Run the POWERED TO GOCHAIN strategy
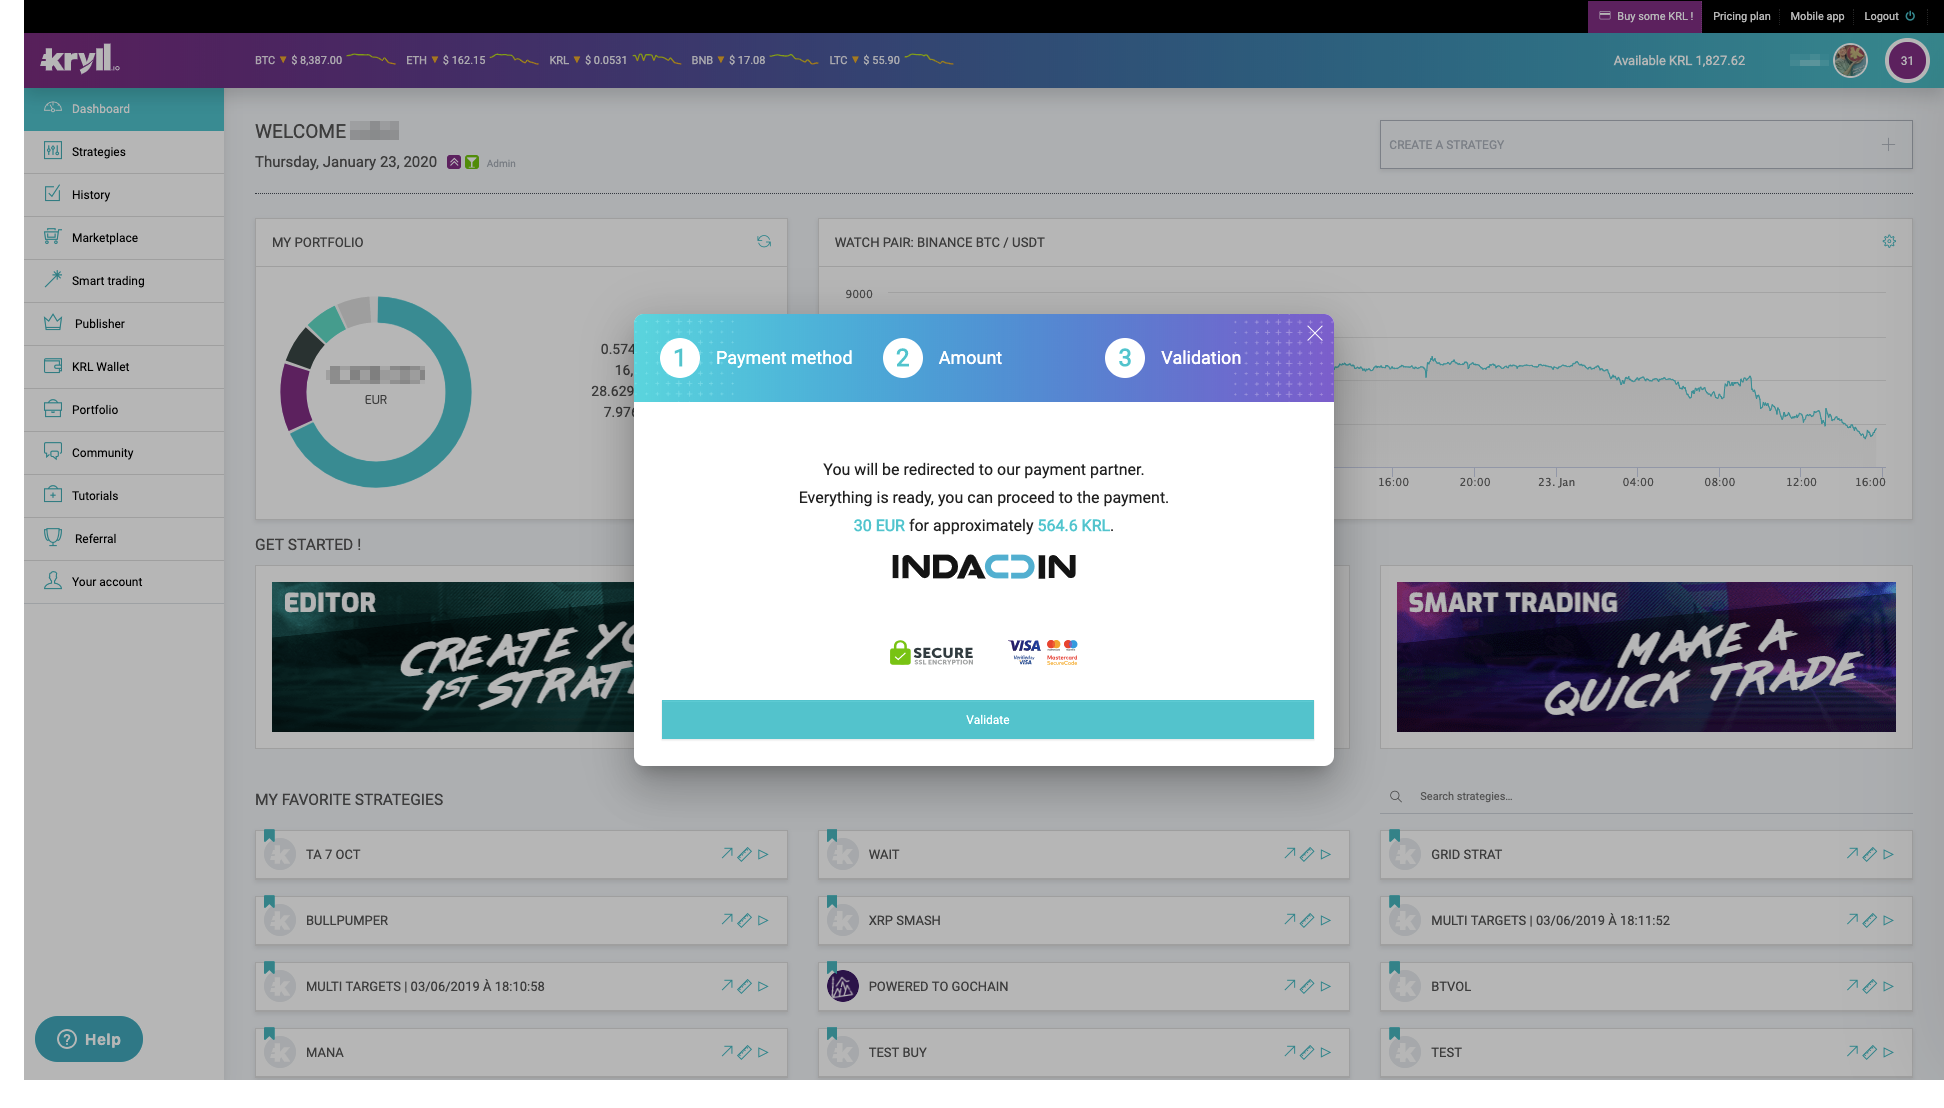 click(1326, 986)
